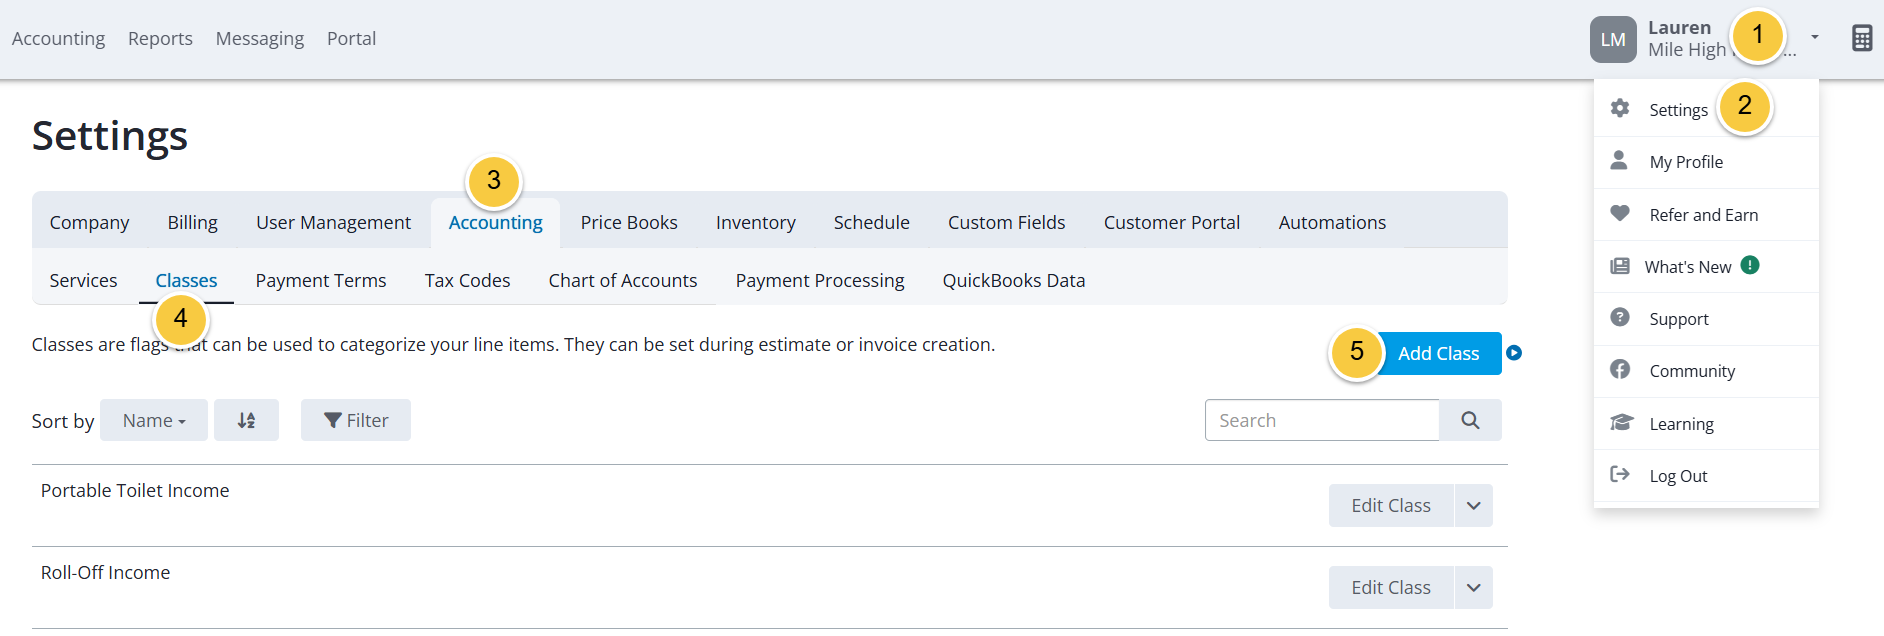
Task: Switch to the Price Books tab
Action: tap(629, 222)
